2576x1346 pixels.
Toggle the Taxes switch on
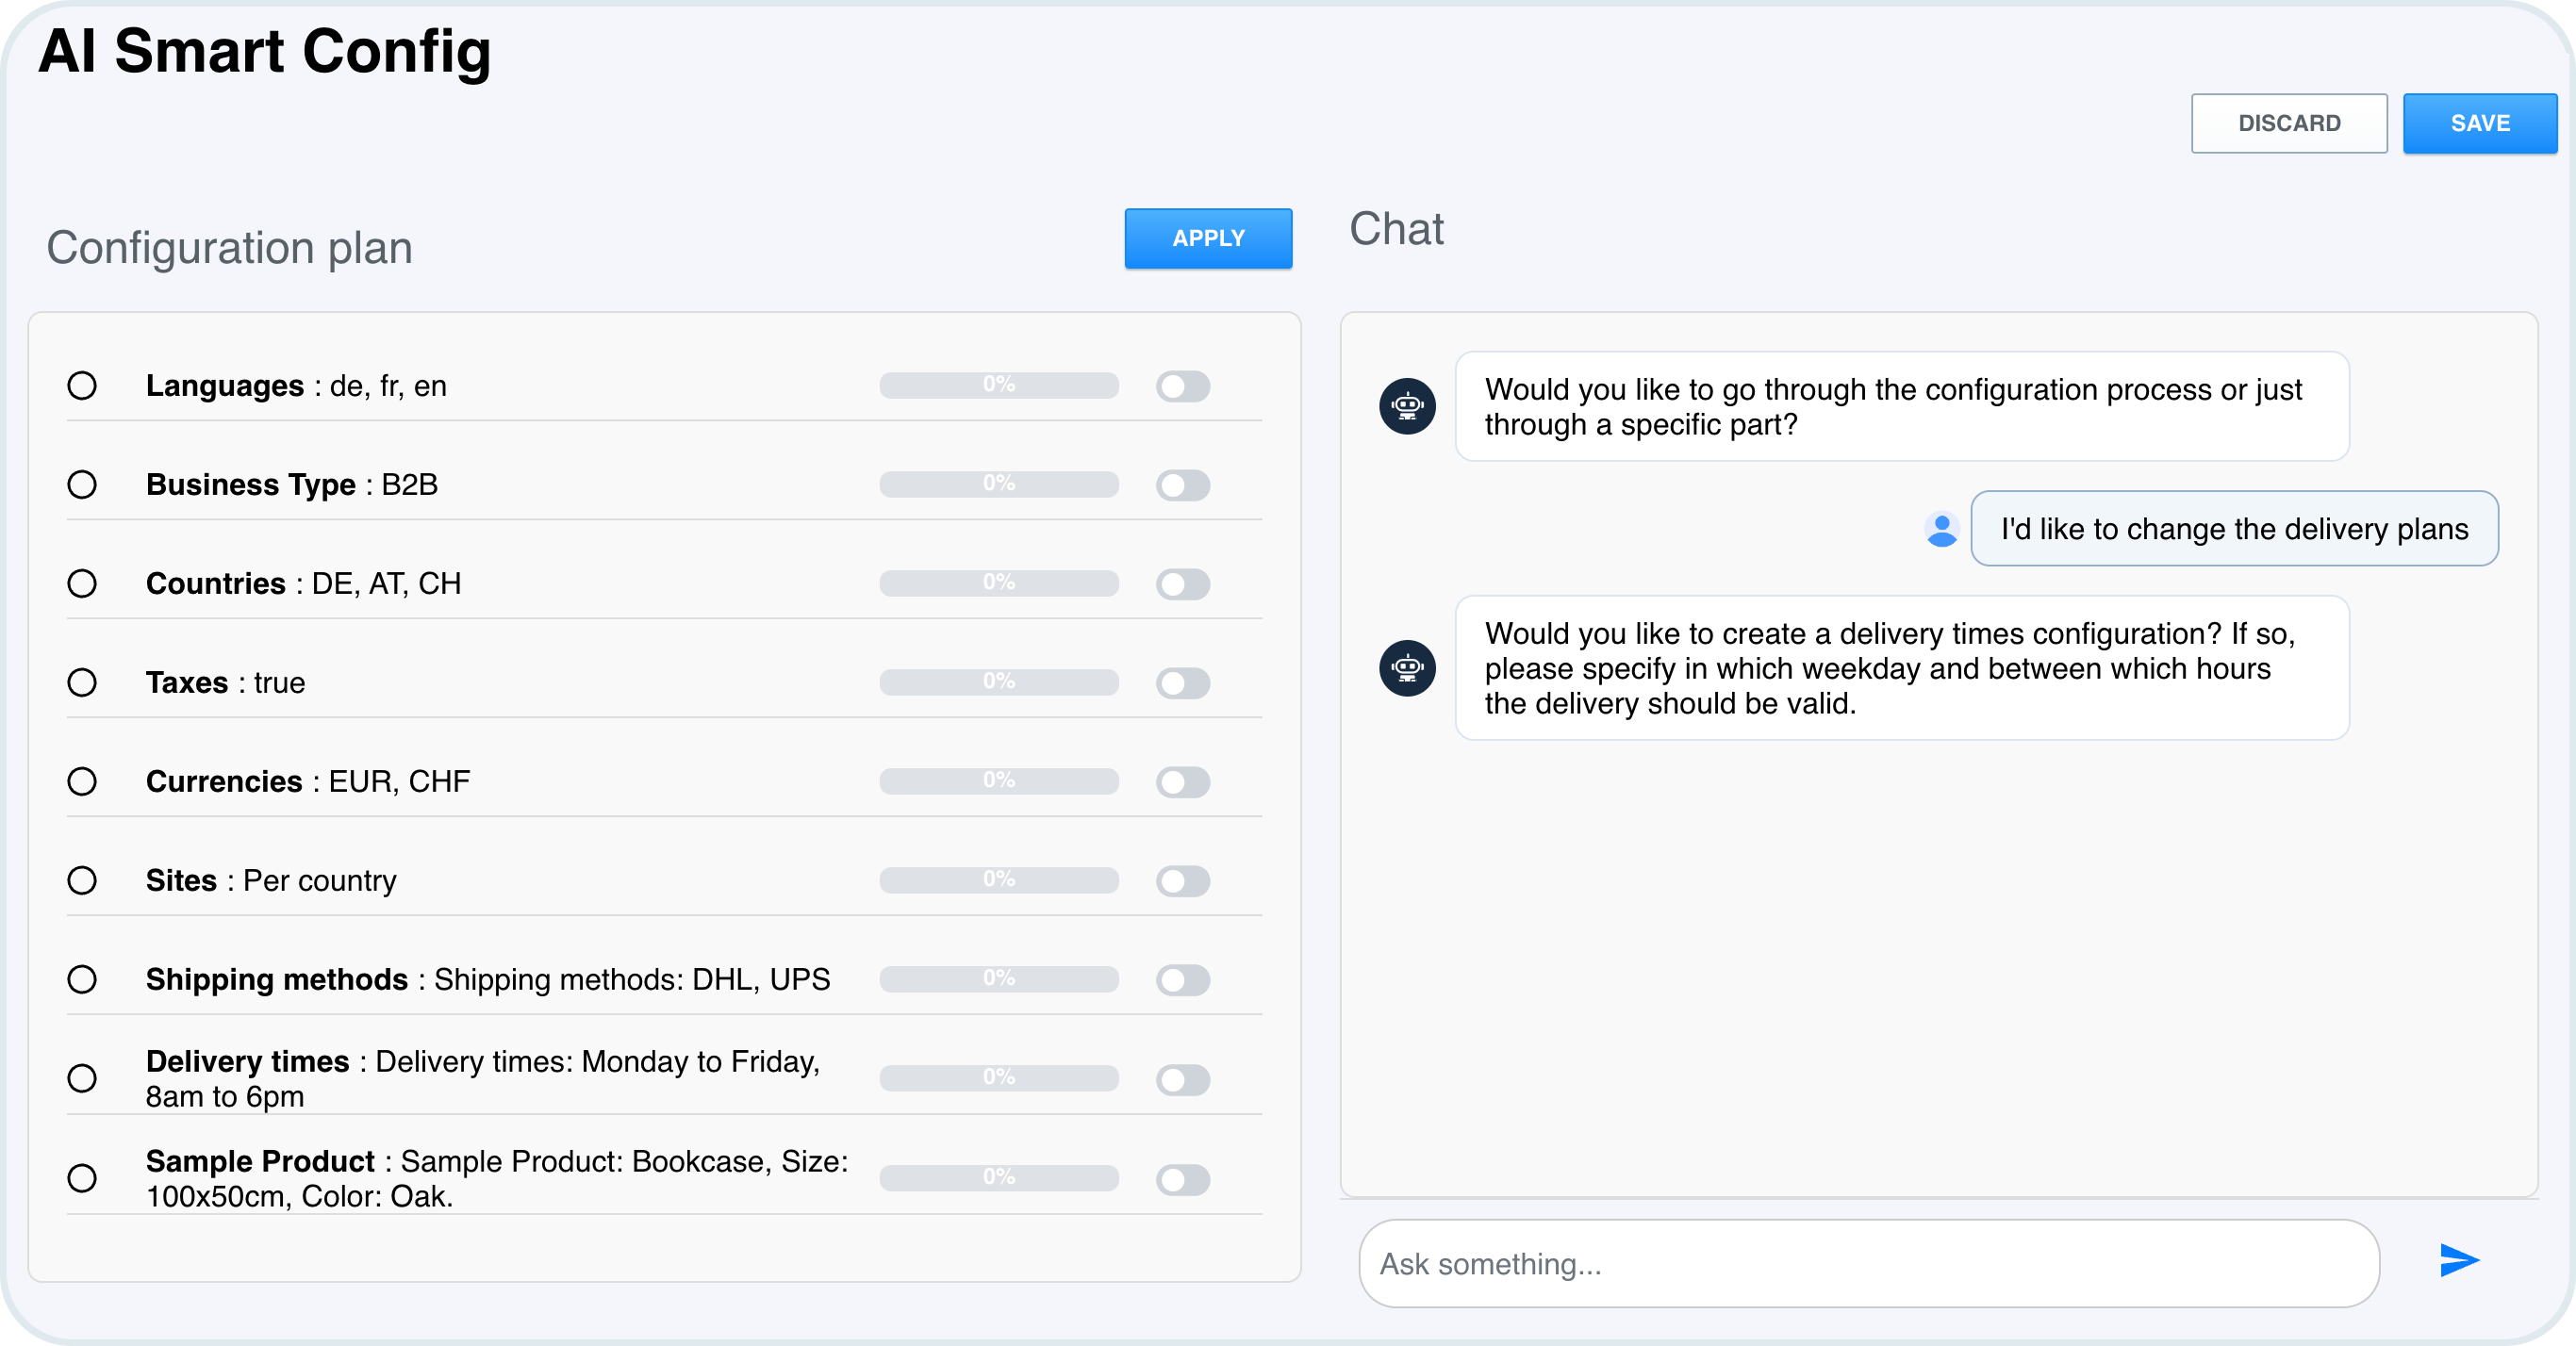tap(1183, 683)
